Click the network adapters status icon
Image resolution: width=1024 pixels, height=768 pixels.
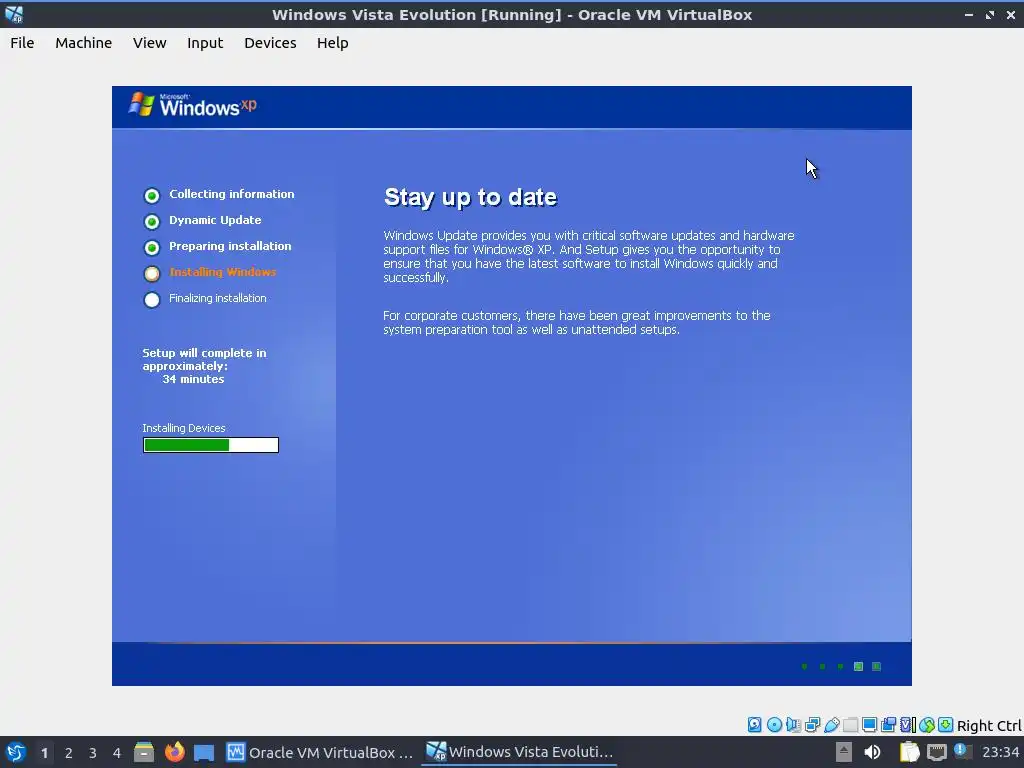tap(812, 724)
